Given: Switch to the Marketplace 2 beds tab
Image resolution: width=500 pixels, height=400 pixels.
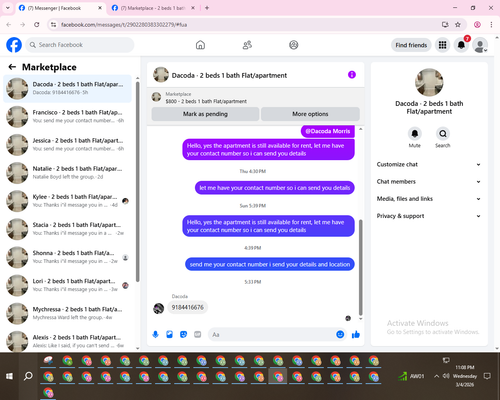Looking at the screenshot, I should tap(152, 8).
